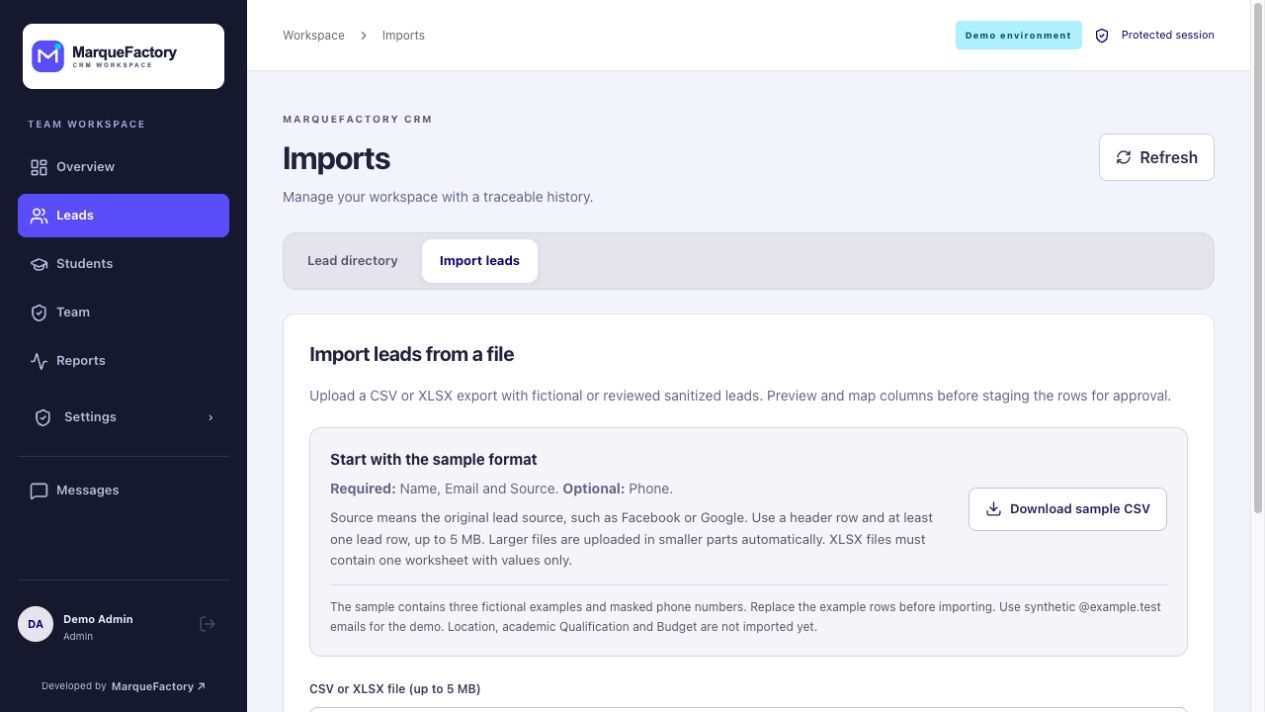
Task: Click the "CSV or XLSX file (up to 5 MB)" label
Action: pos(395,689)
